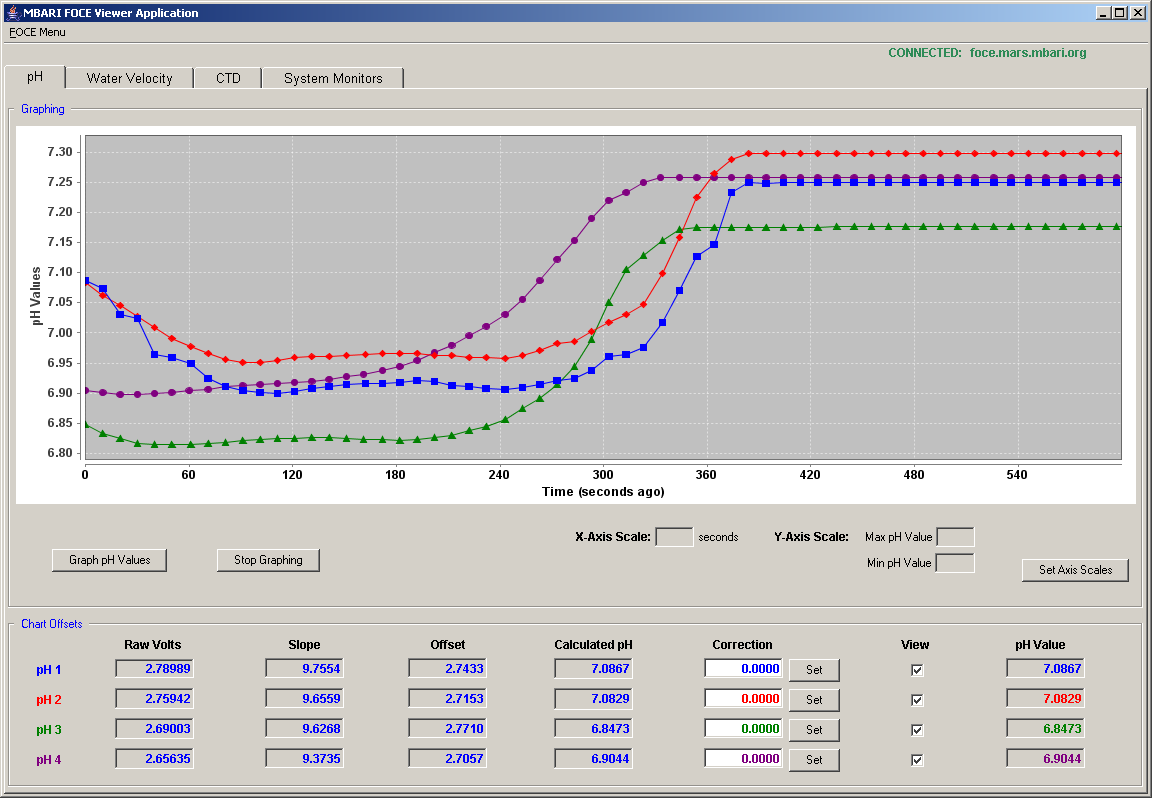Switch to the Water Velocity tab
The width and height of the screenshot is (1152, 798).
[129, 78]
